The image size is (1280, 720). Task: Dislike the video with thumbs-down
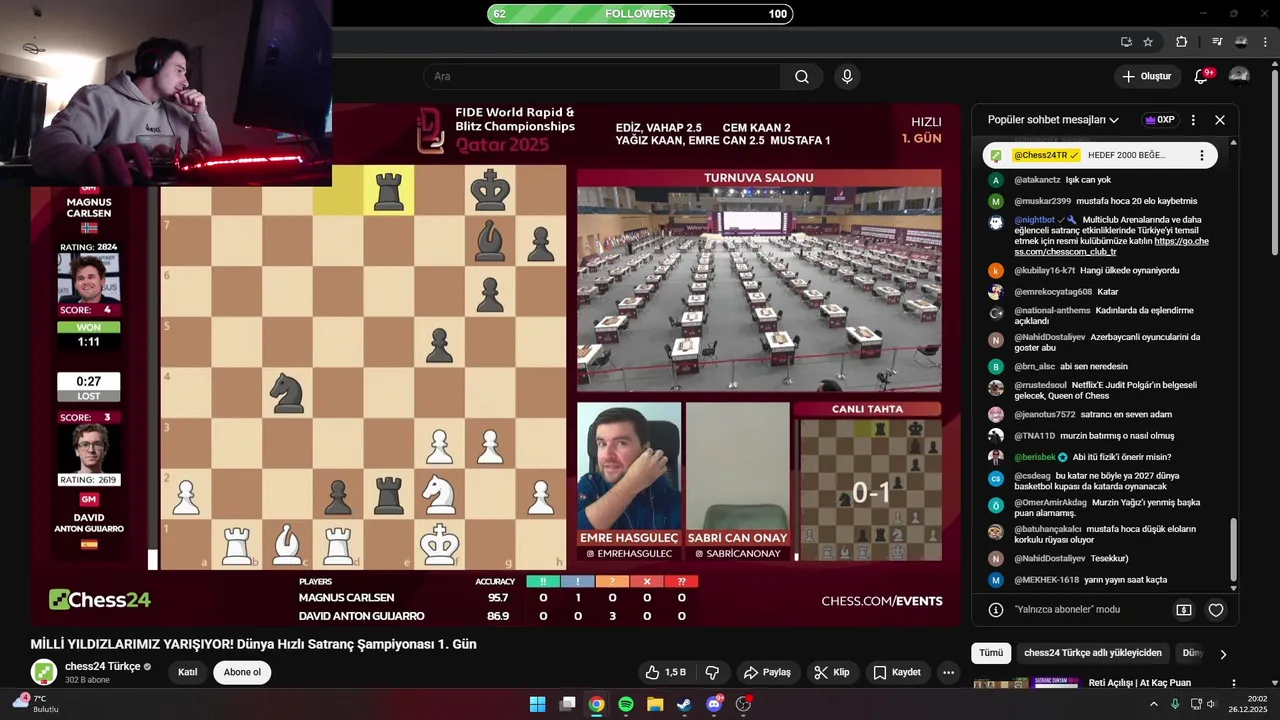coord(713,672)
